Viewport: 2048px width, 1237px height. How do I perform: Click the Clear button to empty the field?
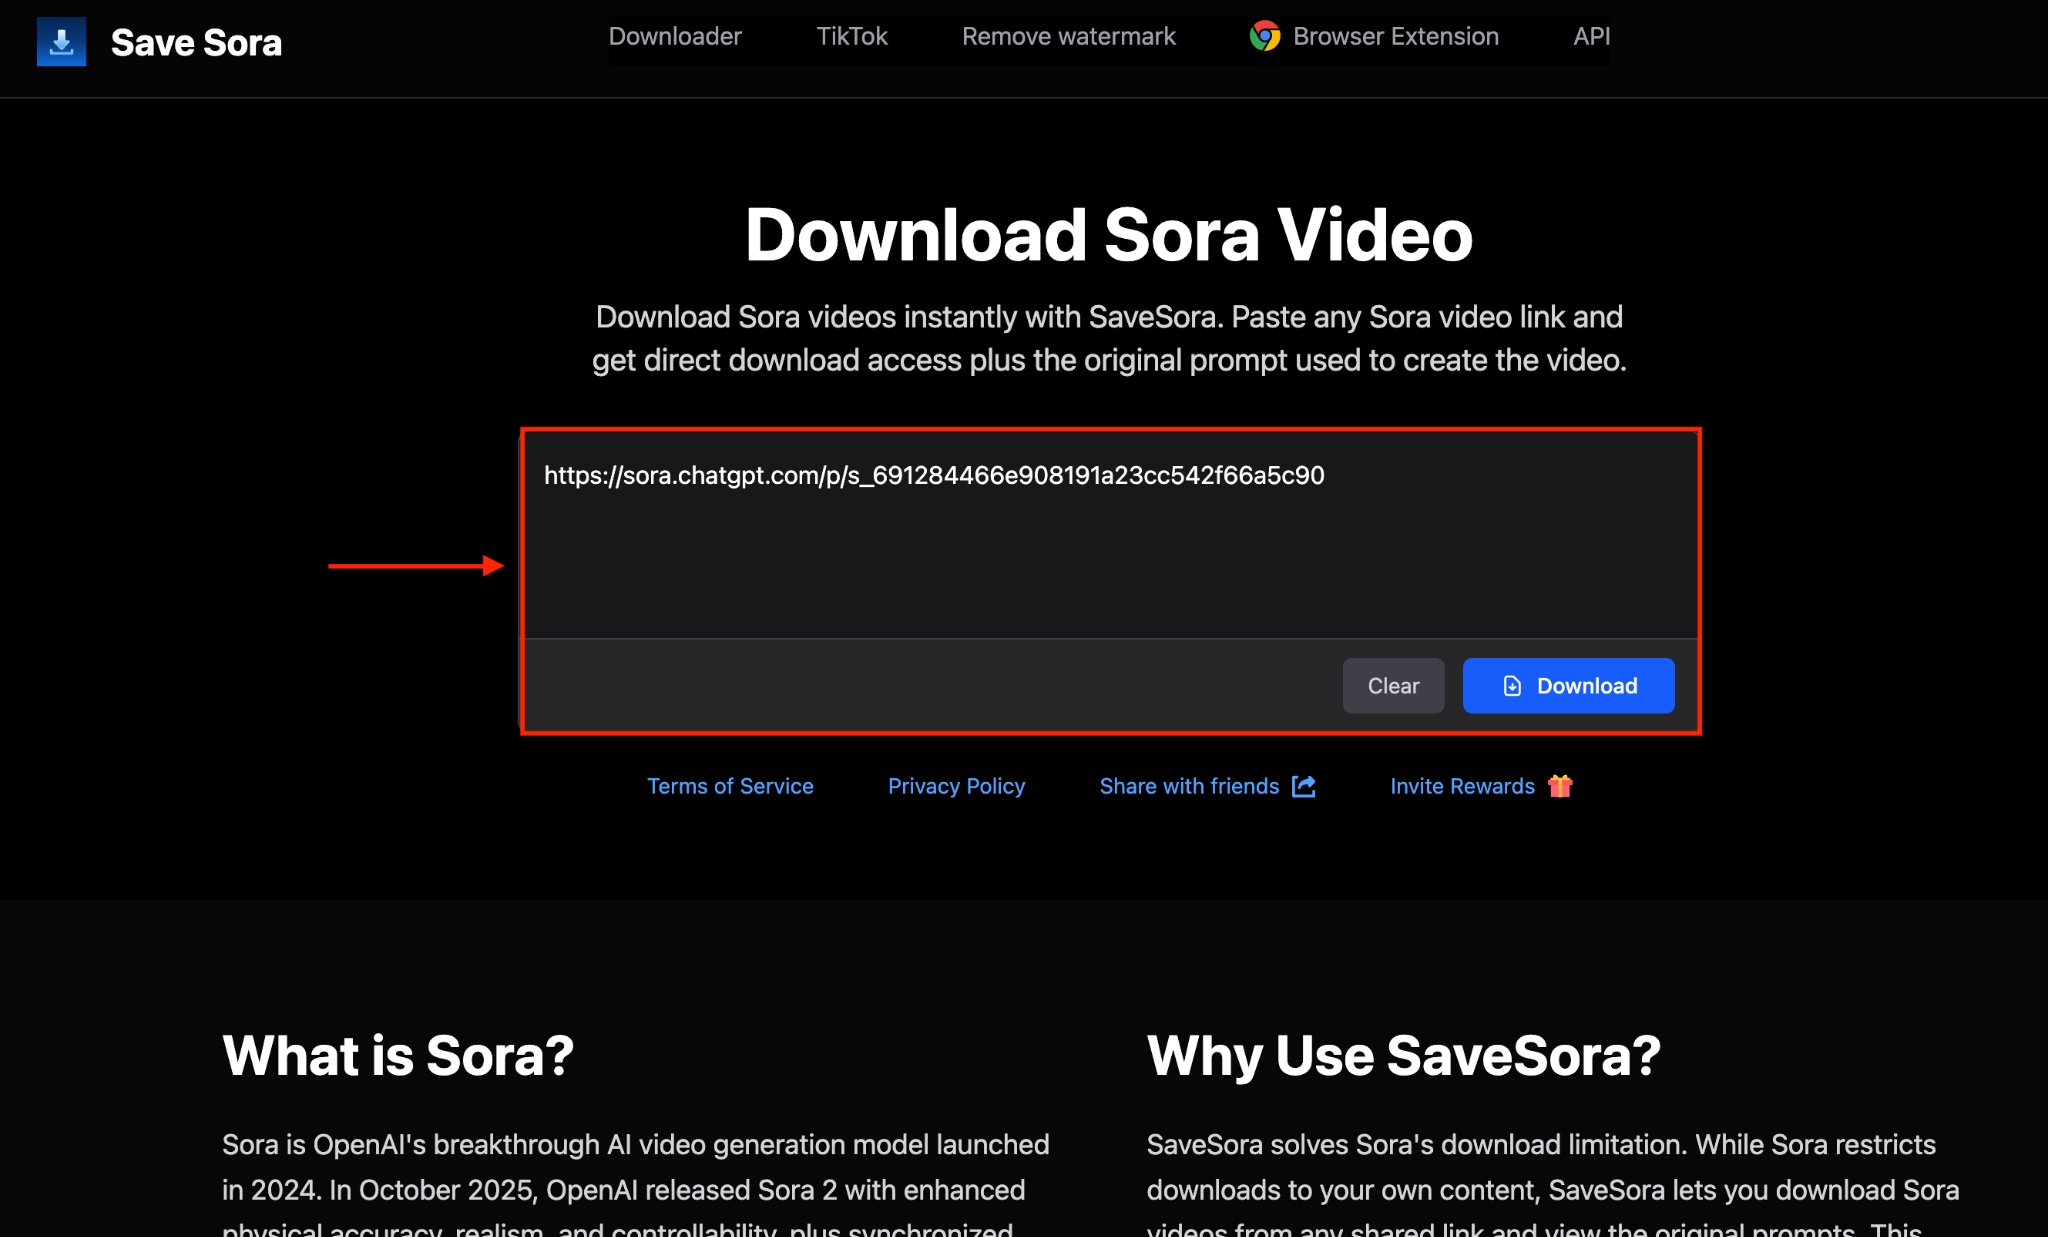pos(1393,686)
